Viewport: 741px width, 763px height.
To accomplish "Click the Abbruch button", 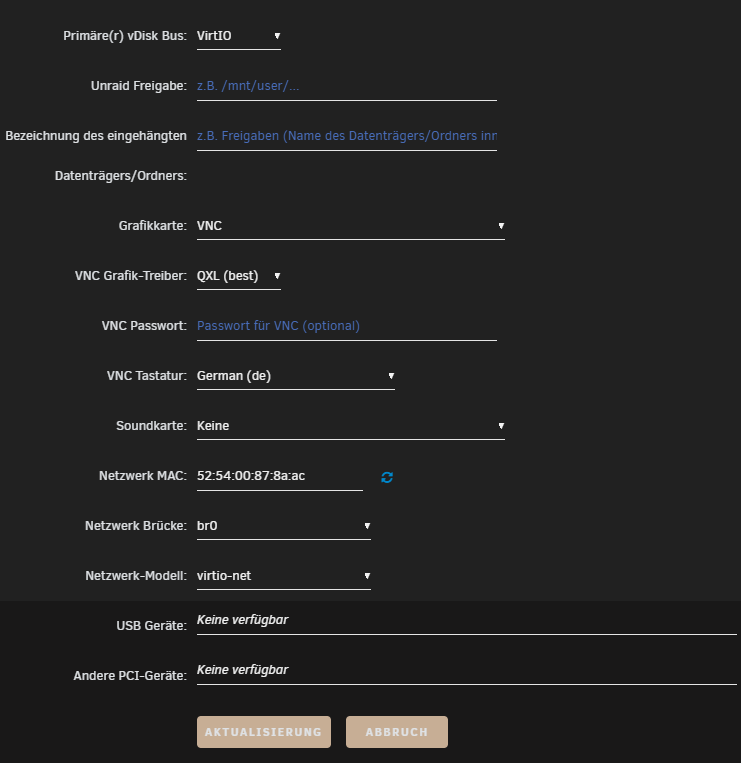I will 397,732.
